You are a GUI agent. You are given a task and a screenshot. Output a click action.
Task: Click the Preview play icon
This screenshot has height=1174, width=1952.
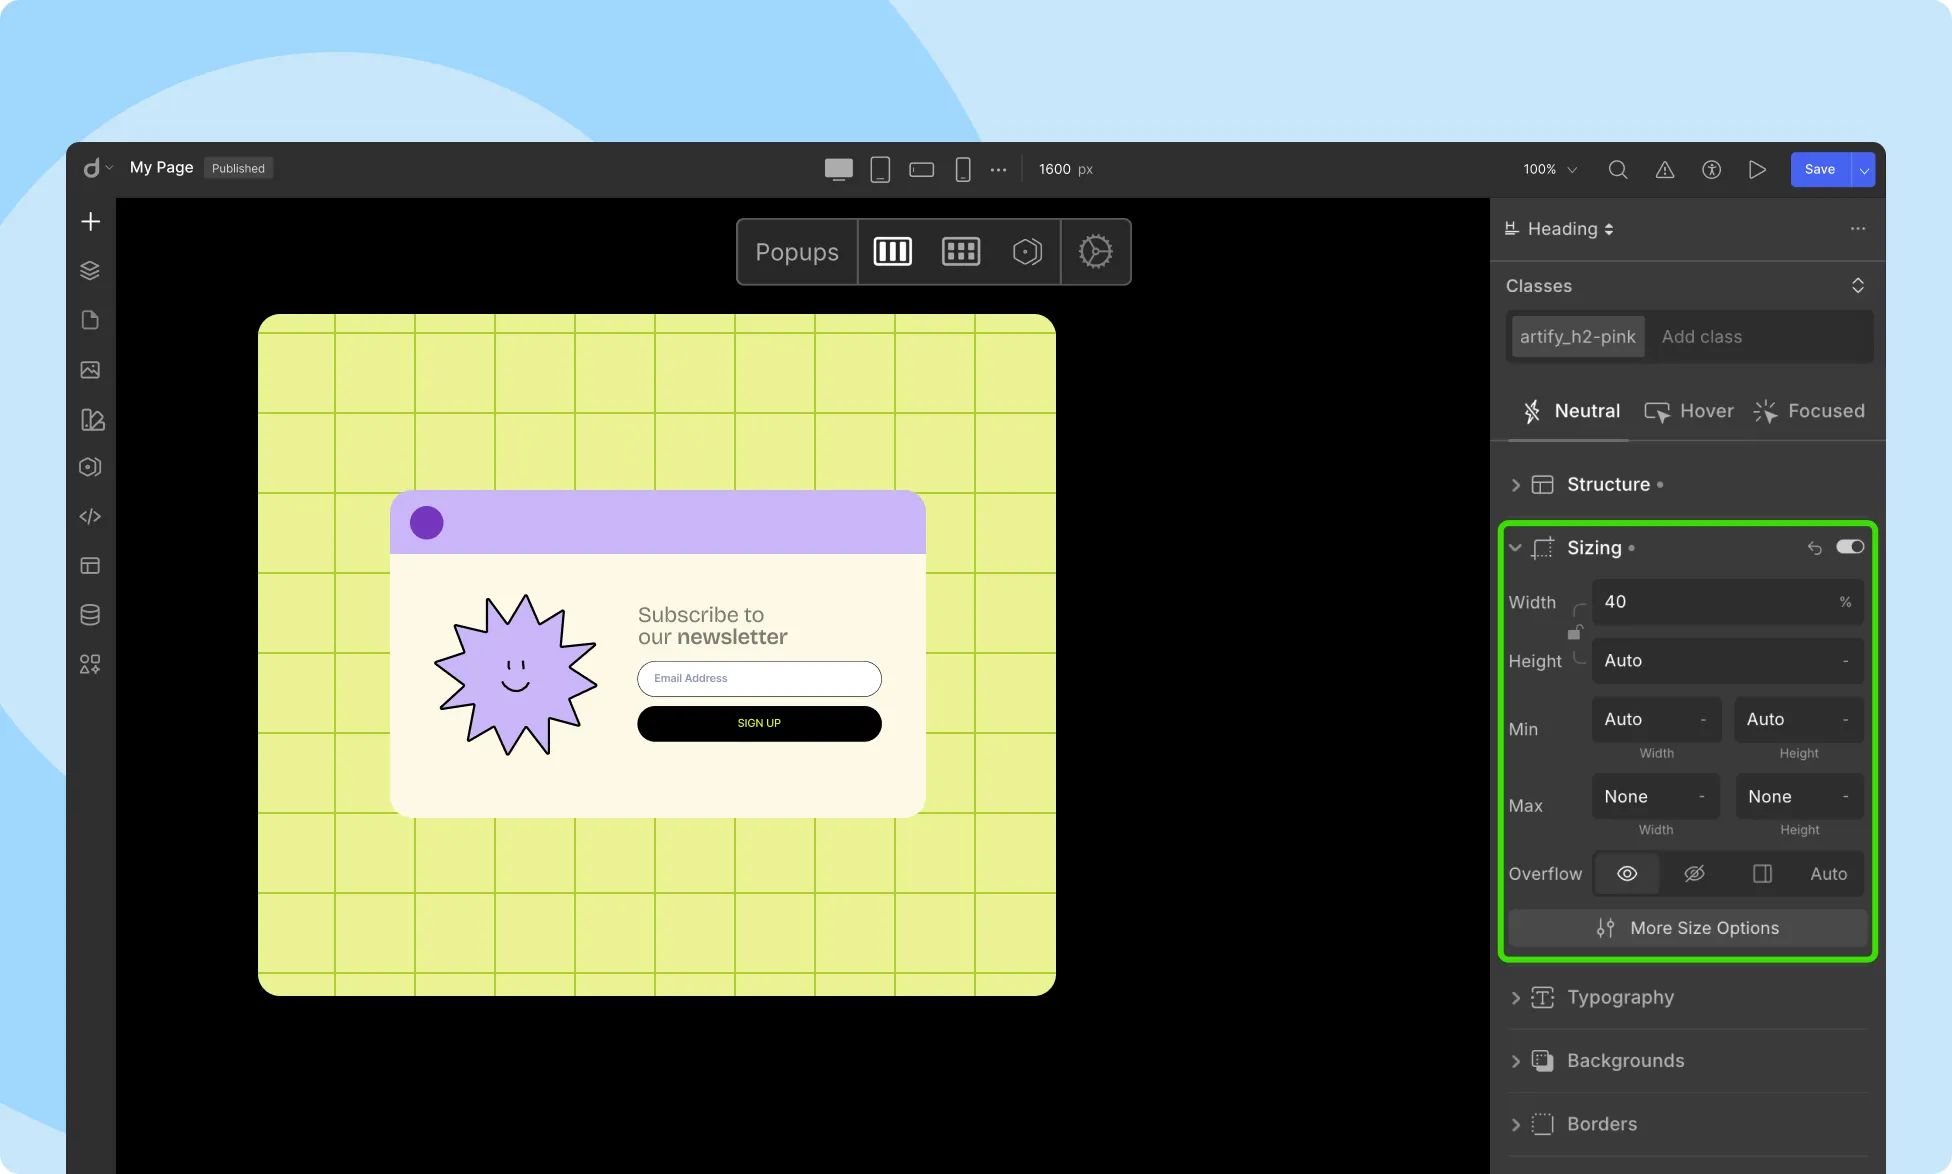1757,169
